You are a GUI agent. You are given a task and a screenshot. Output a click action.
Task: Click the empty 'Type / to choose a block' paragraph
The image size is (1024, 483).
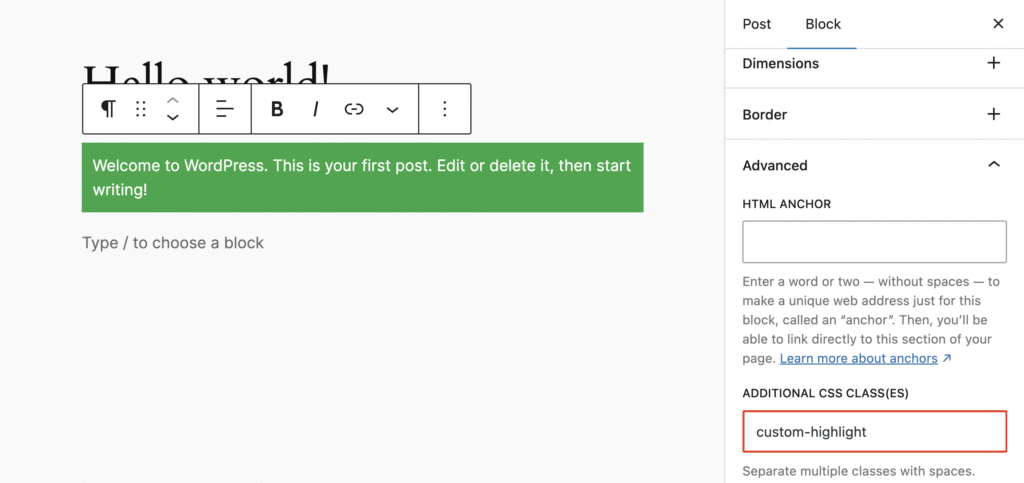[x=173, y=243]
